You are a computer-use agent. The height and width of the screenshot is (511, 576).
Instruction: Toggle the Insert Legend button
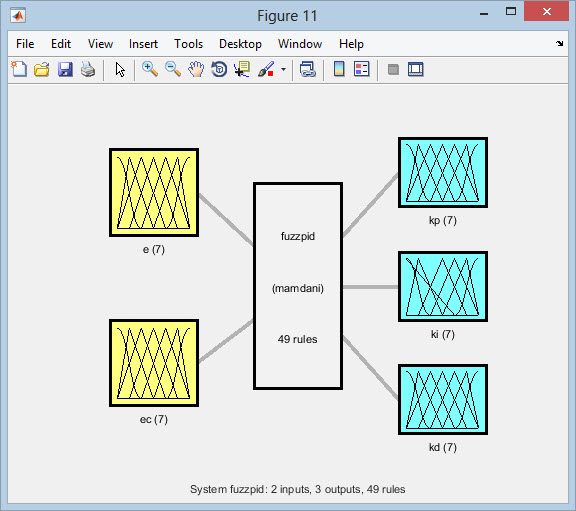coord(361,69)
